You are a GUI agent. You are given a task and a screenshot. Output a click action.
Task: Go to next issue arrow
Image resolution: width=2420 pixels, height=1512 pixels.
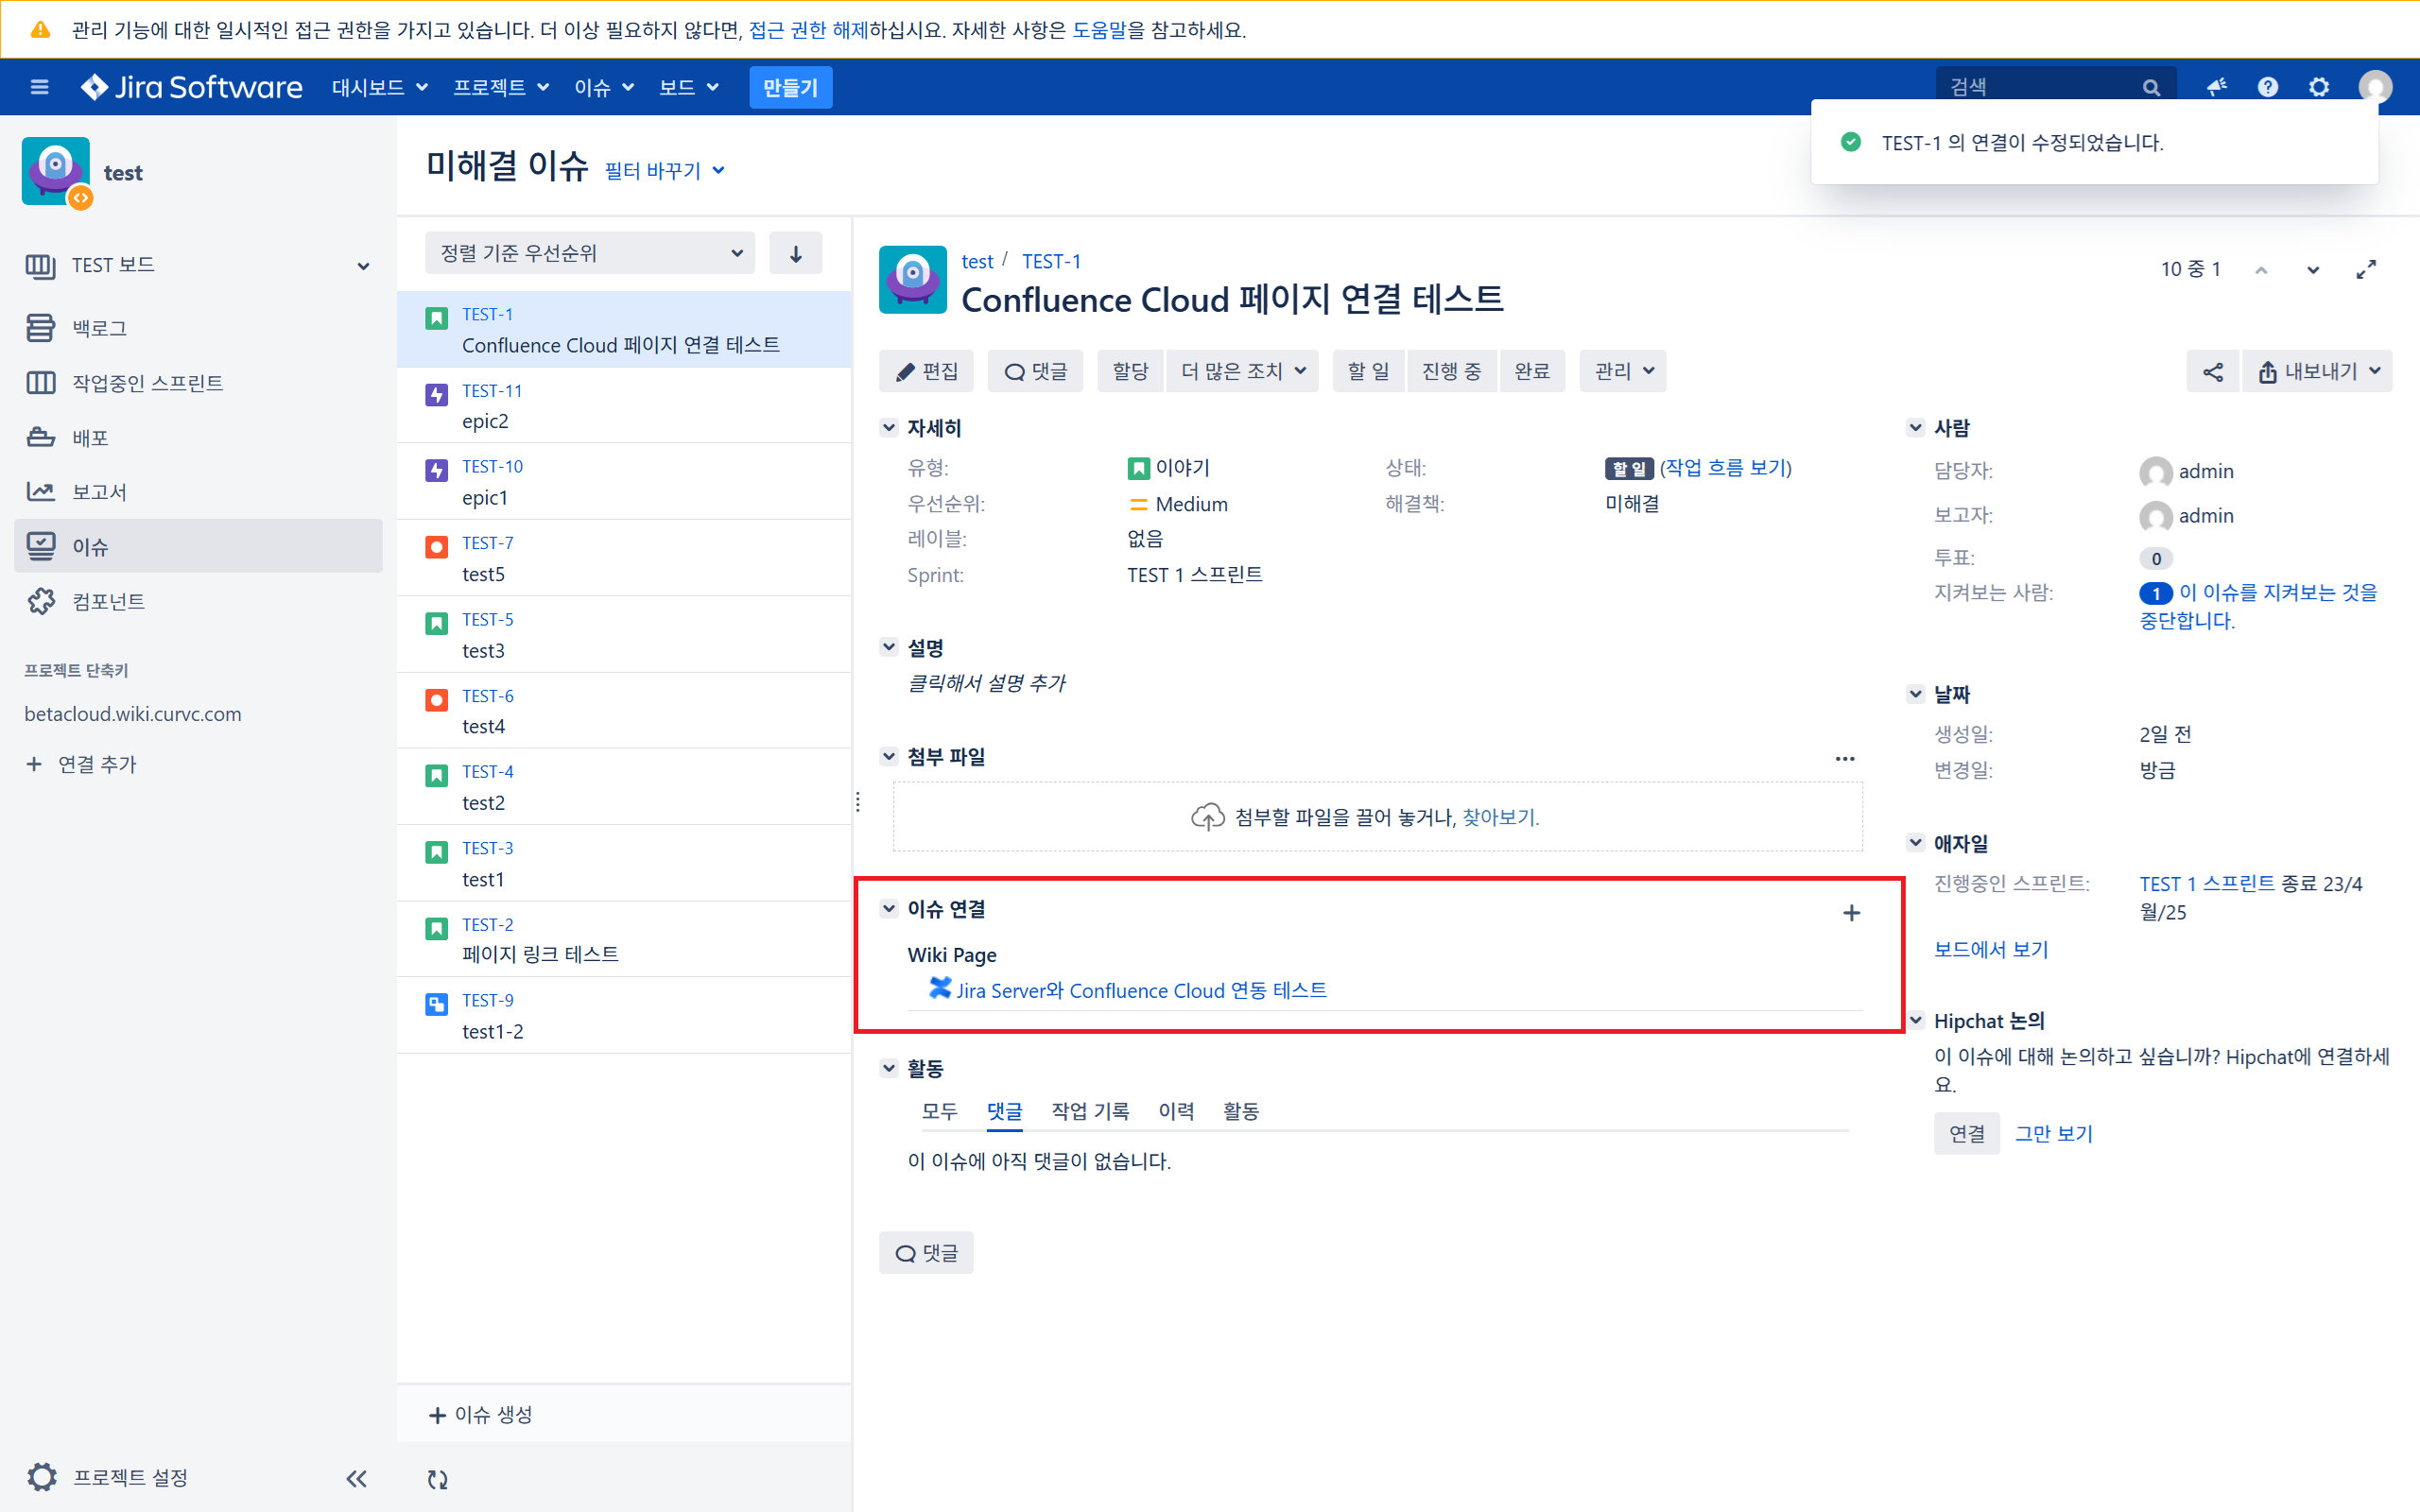tap(2313, 270)
